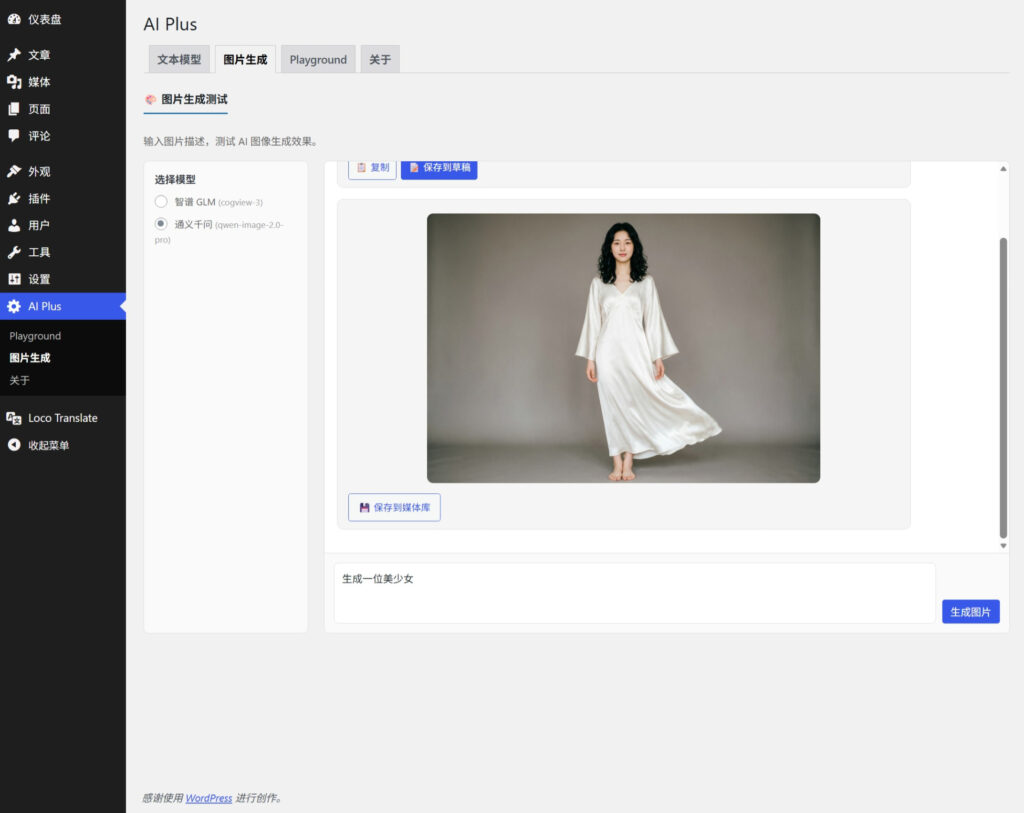Viewport: 1024px width, 813px height.
Task: Switch to the 文本模型 tab
Action: (179, 60)
